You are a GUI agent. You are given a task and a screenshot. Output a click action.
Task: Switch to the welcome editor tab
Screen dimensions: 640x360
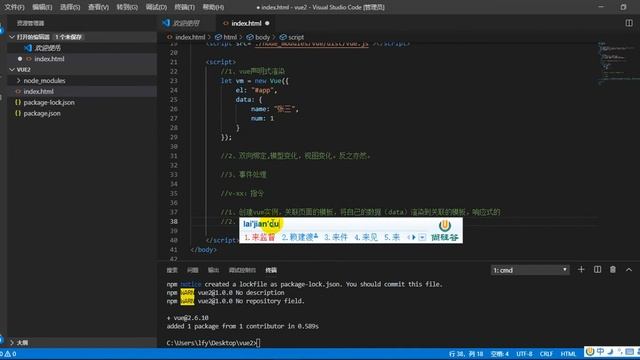[186, 23]
